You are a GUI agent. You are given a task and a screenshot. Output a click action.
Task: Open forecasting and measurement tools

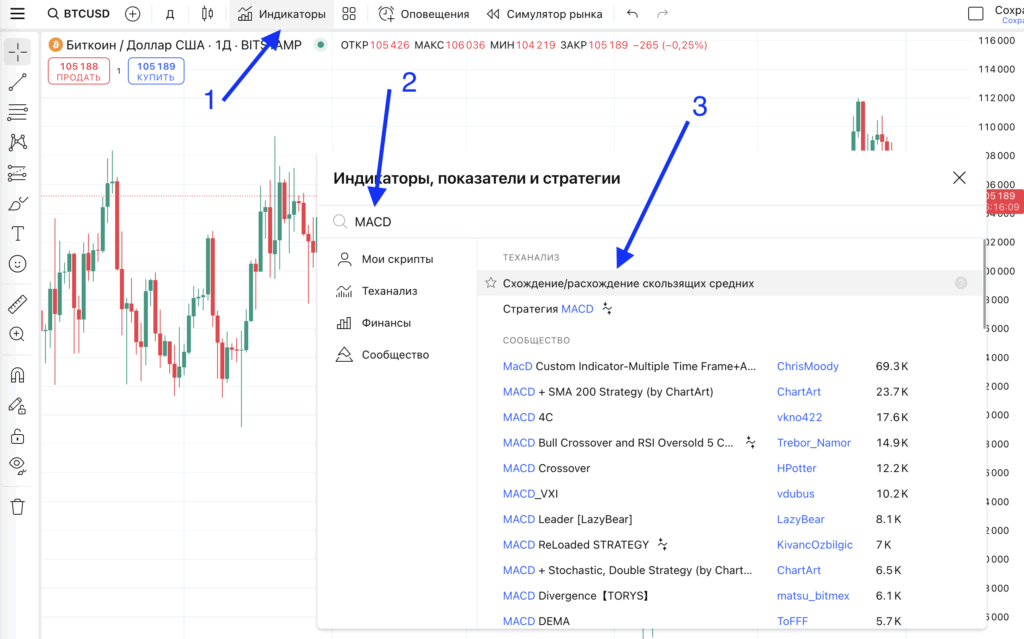(18, 173)
